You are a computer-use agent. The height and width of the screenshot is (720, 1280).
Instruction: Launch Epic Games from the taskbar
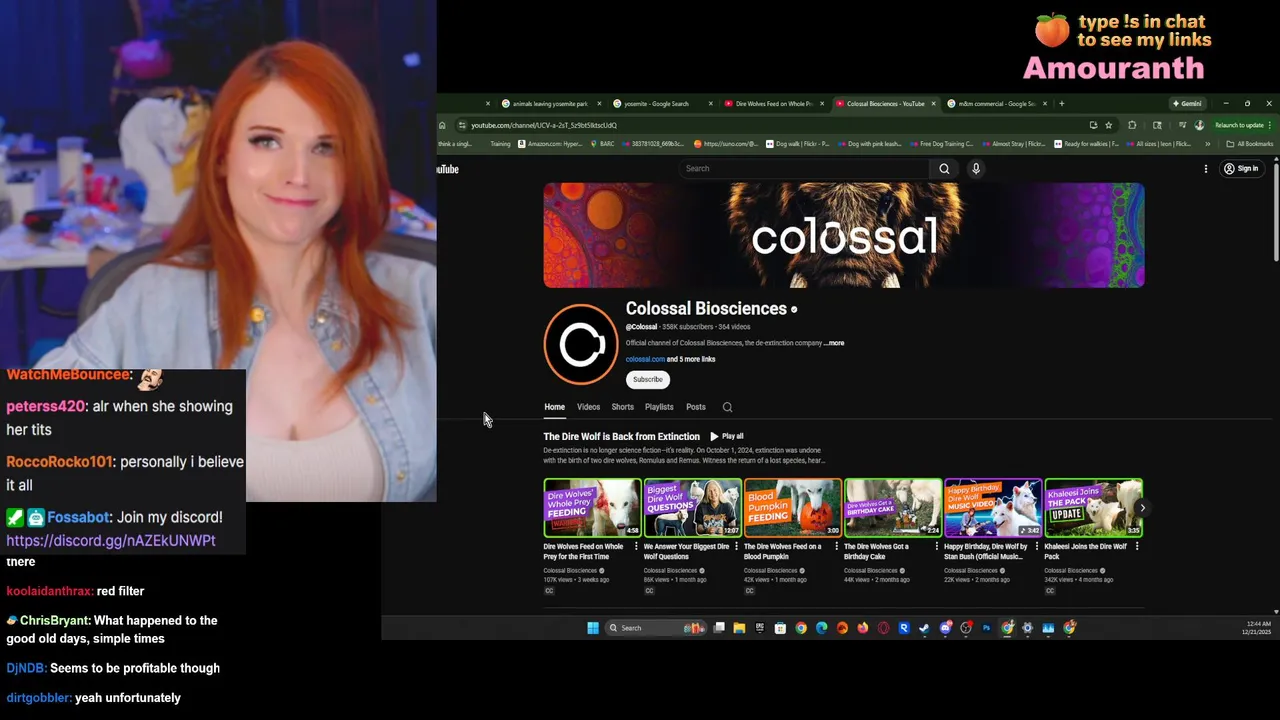(760, 628)
